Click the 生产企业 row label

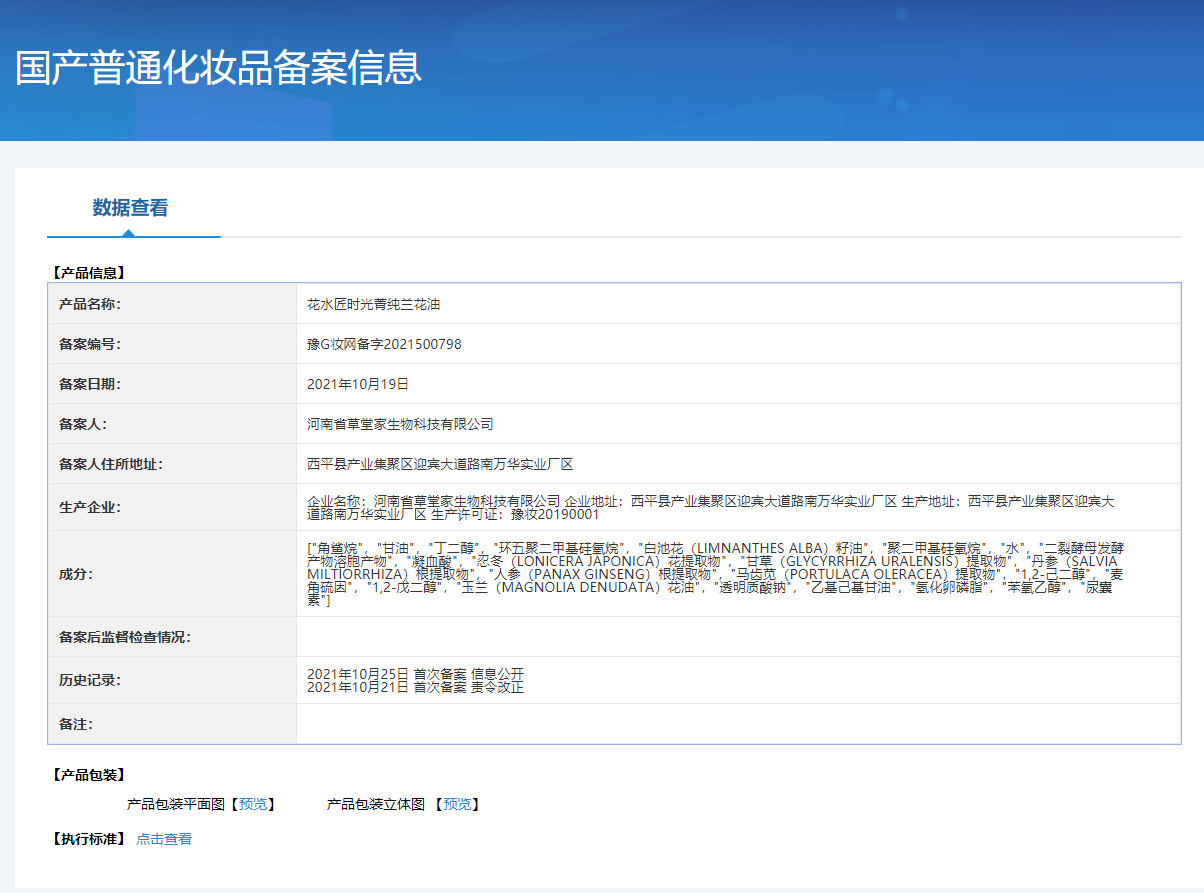pyautogui.click(x=90, y=507)
